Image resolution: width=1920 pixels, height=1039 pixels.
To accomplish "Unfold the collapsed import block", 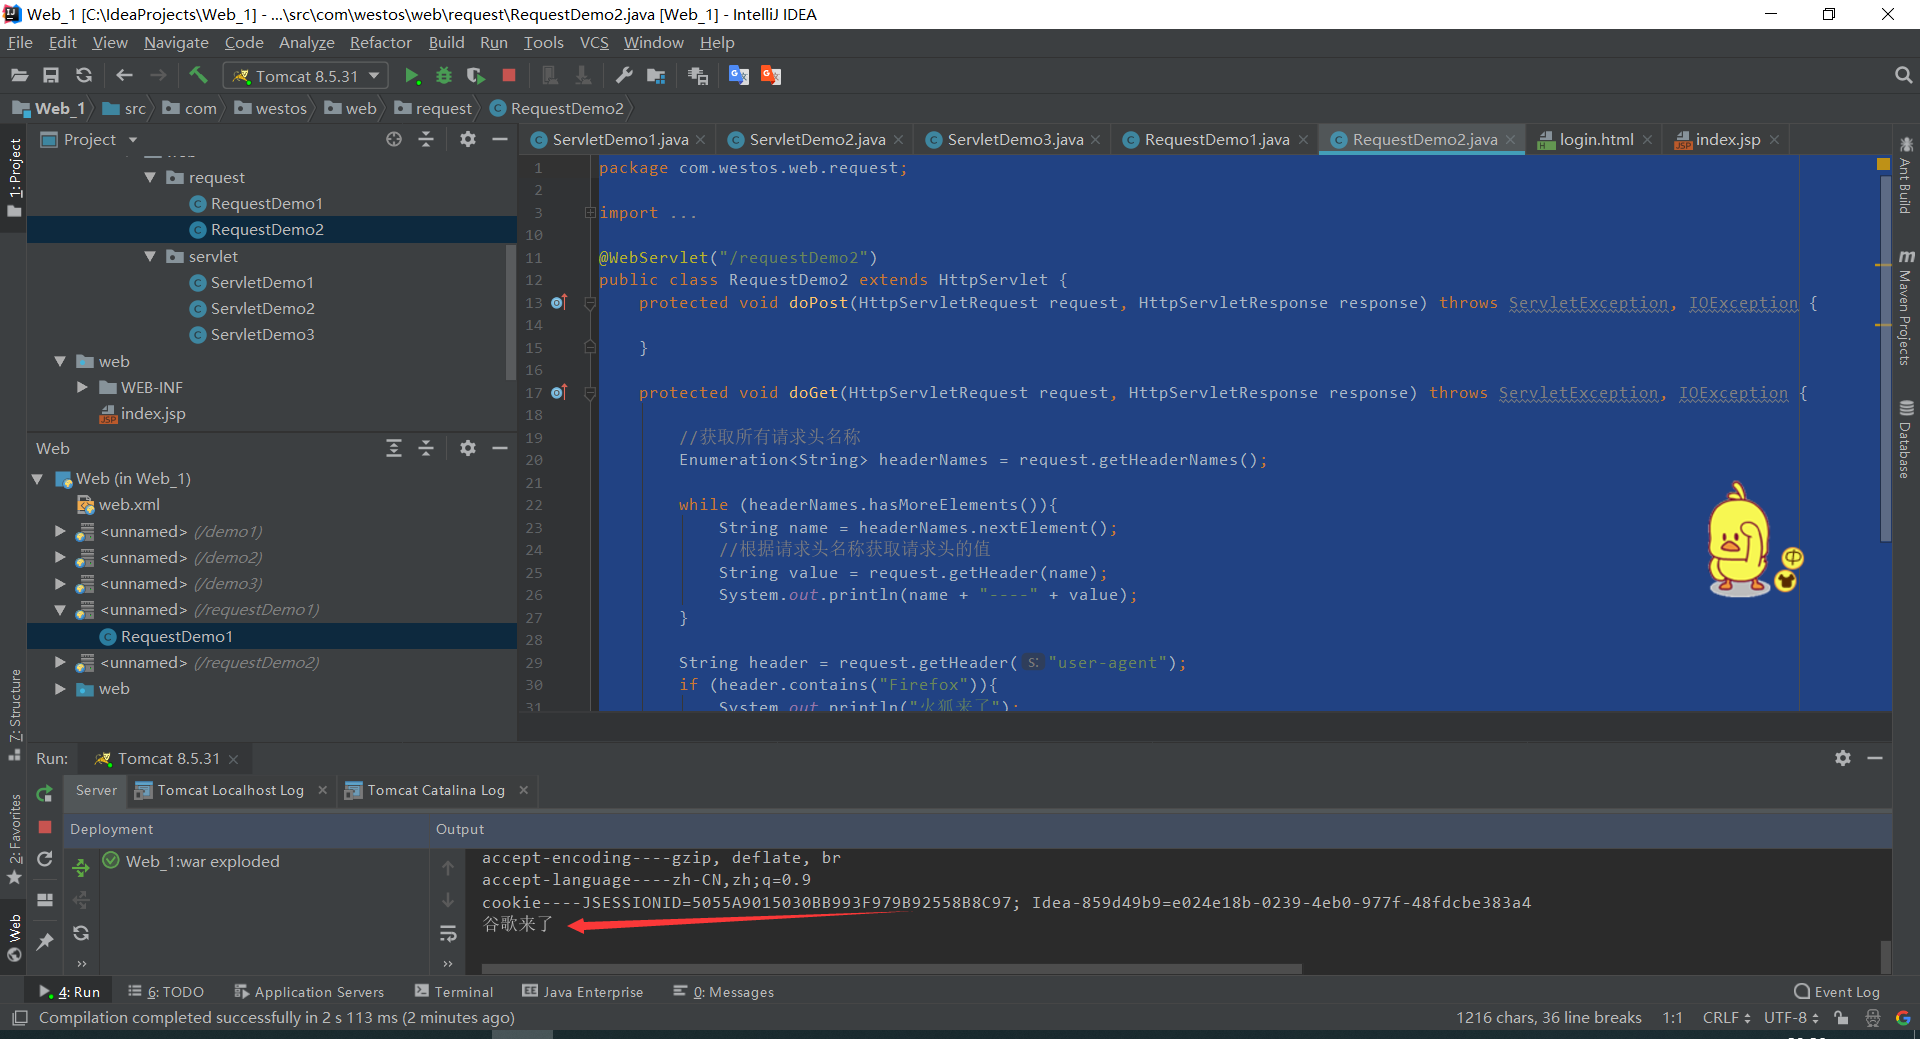I will pyautogui.click(x=590, y=212).
